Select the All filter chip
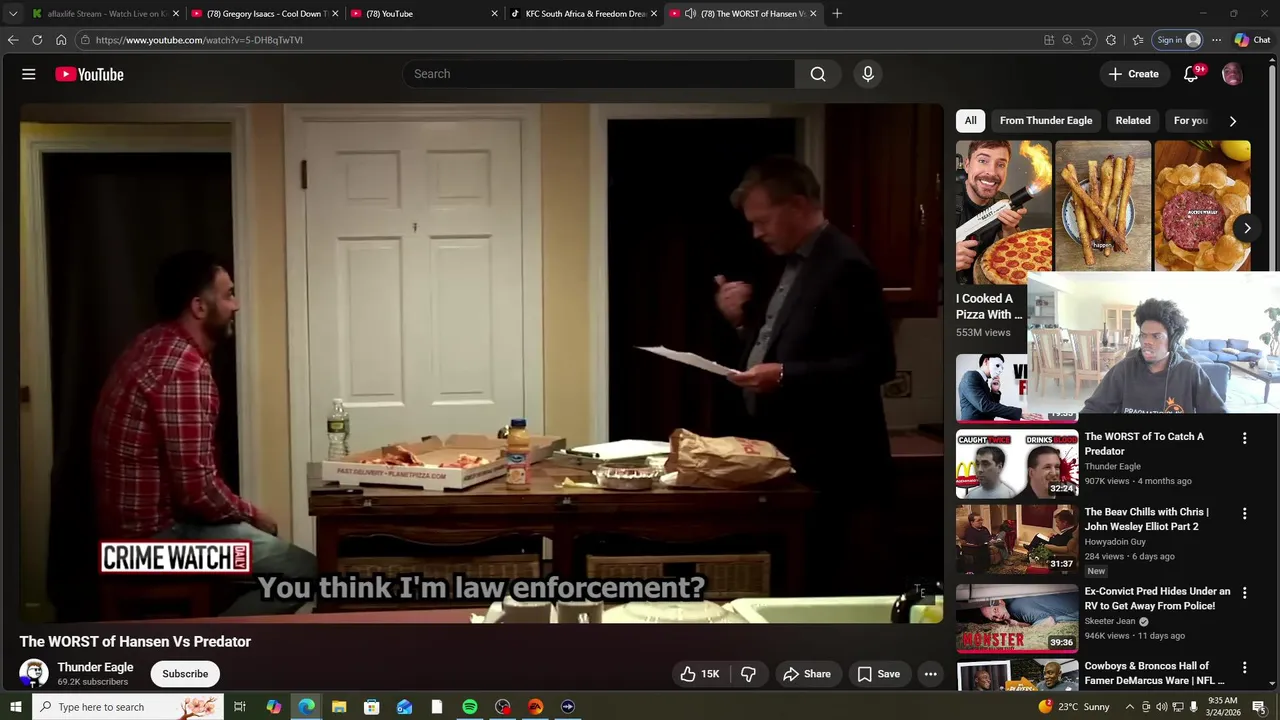The image size is (1280, 720). (x=970, y=120)
